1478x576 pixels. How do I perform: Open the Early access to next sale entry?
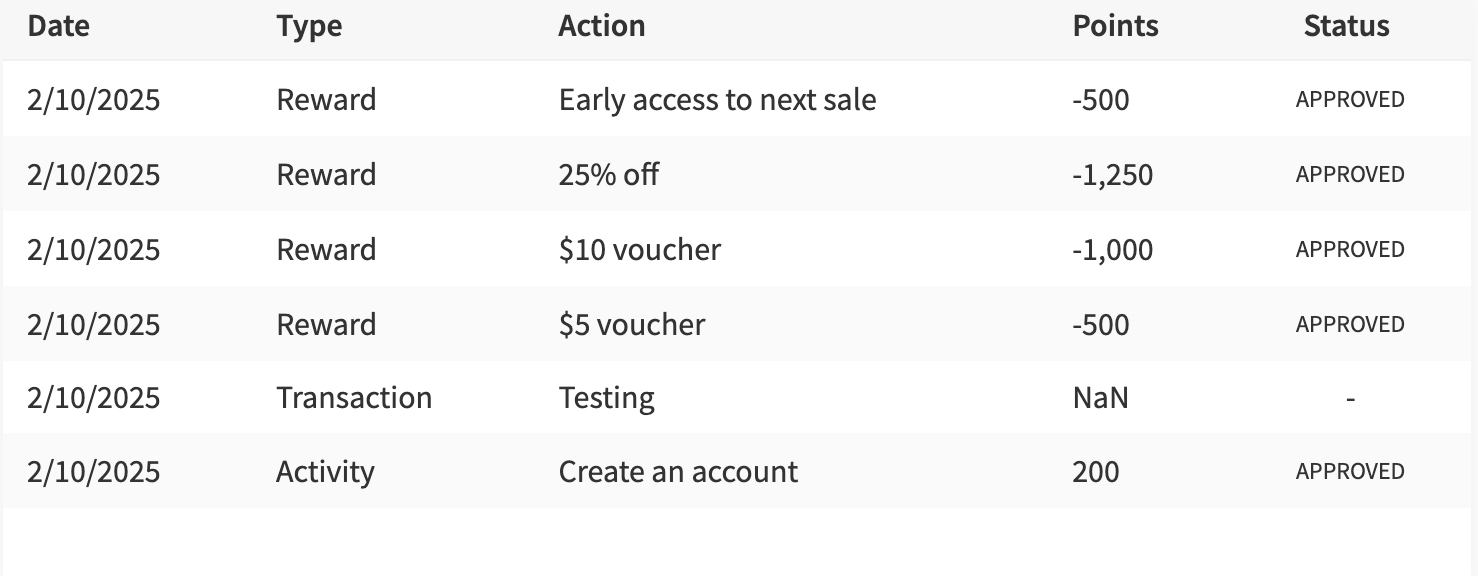[x=717, y=100]
